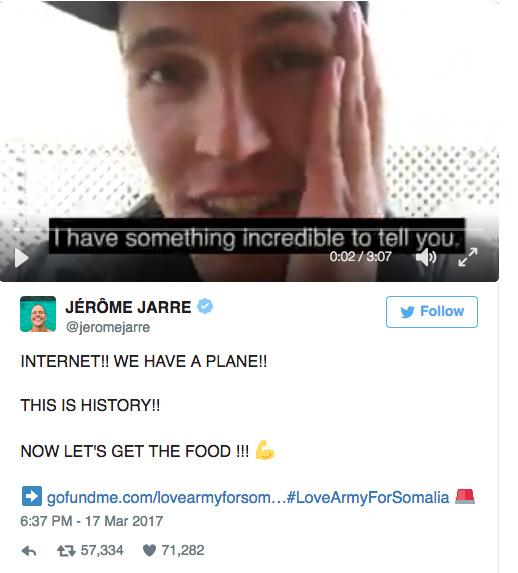Image resolution: width=518 pixels, height=573 pixels.
Task: Retweet using the retweet icon
Action: coord(66,551)
